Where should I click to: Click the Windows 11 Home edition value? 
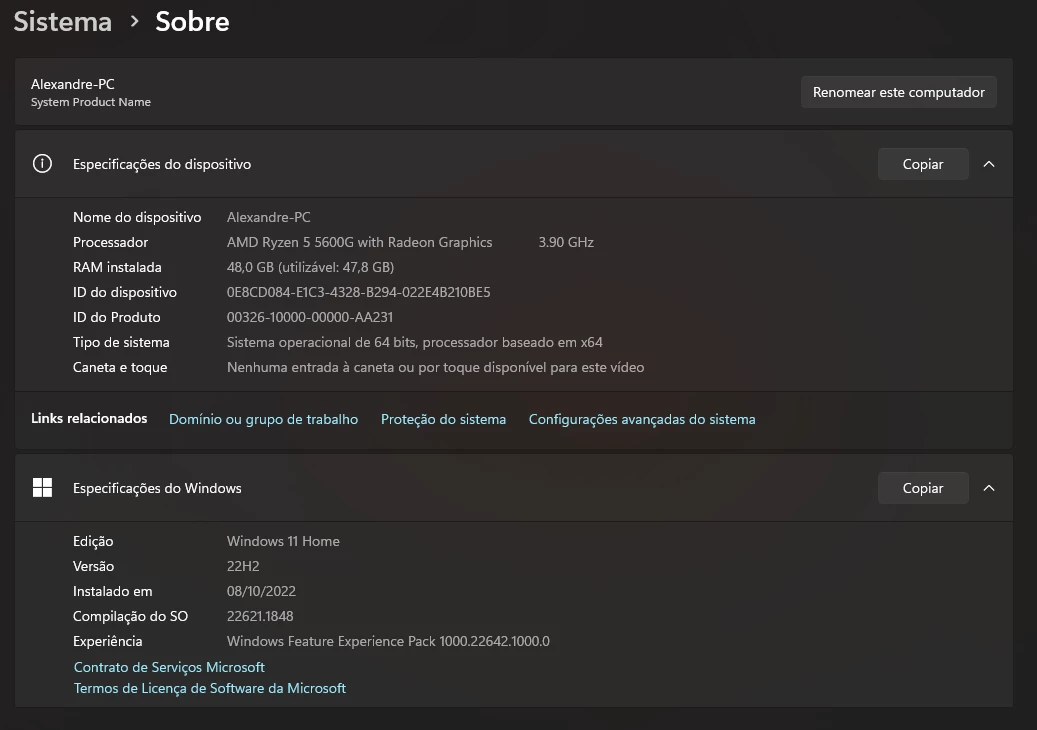pos(283,541)
